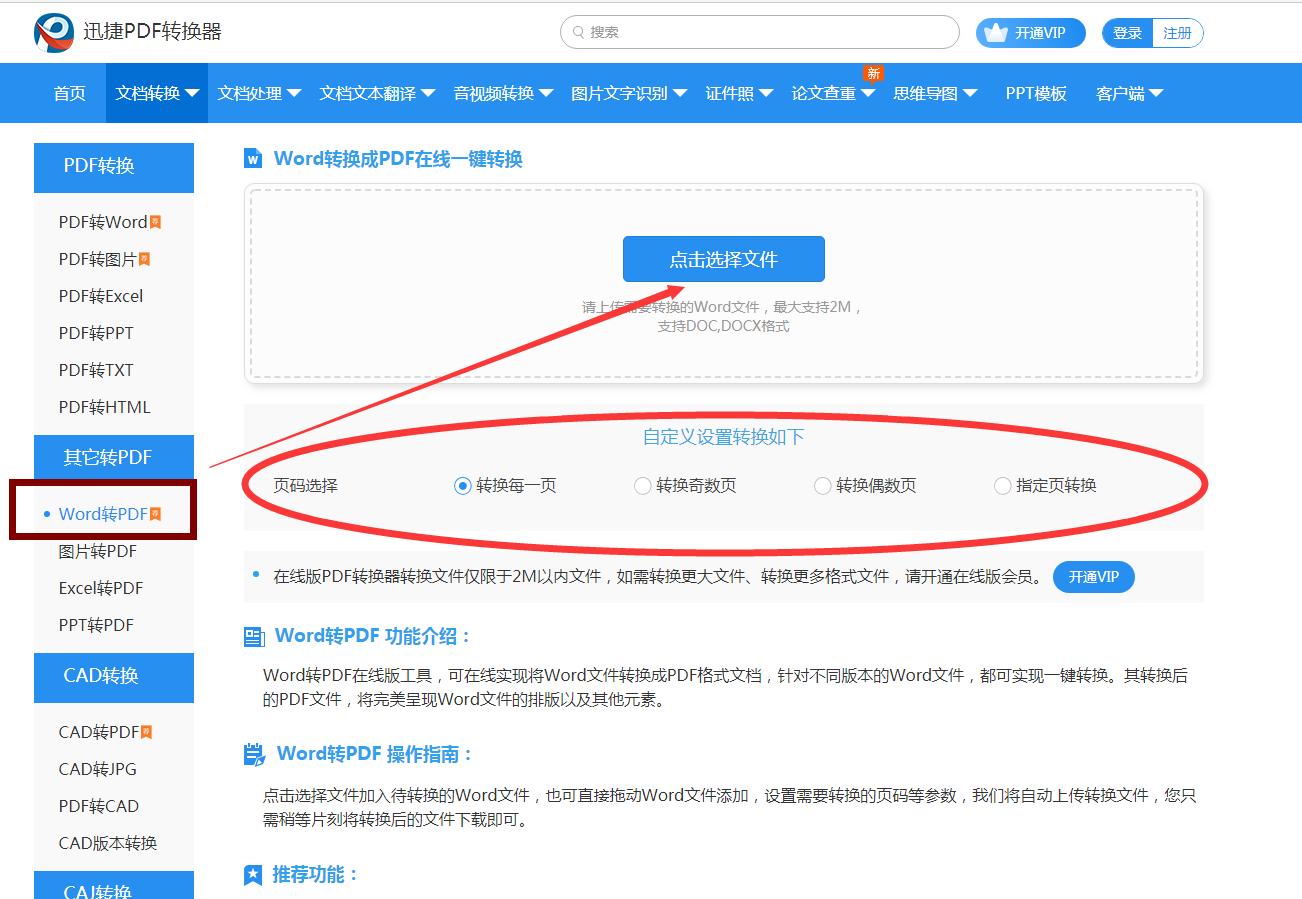This screenshot has width=1302, height=899.
Task: Click the search magnifier icon
Action: click(x=578, y=32)
